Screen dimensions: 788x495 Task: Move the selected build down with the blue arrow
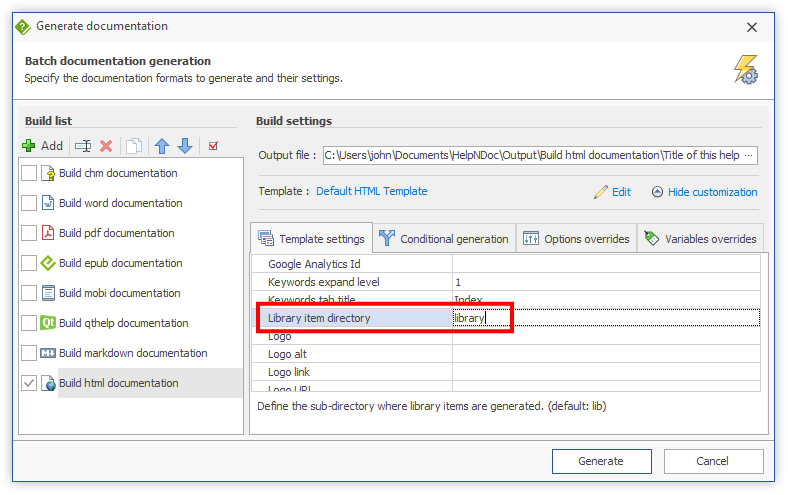185,146
